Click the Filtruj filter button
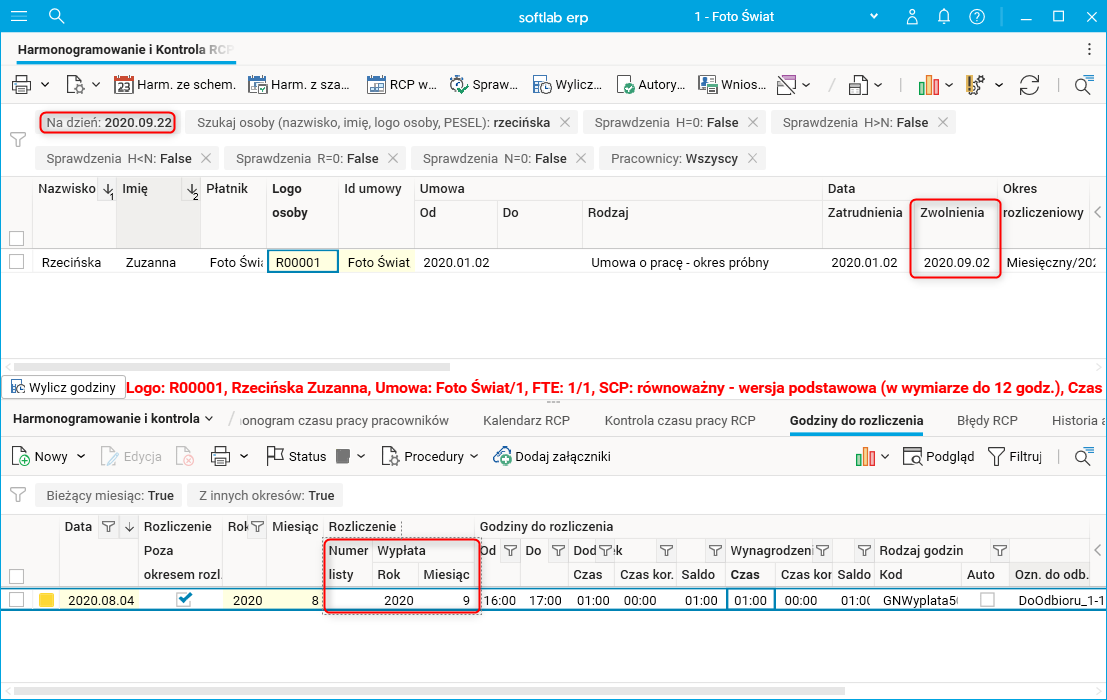 tap(1015, 457)
